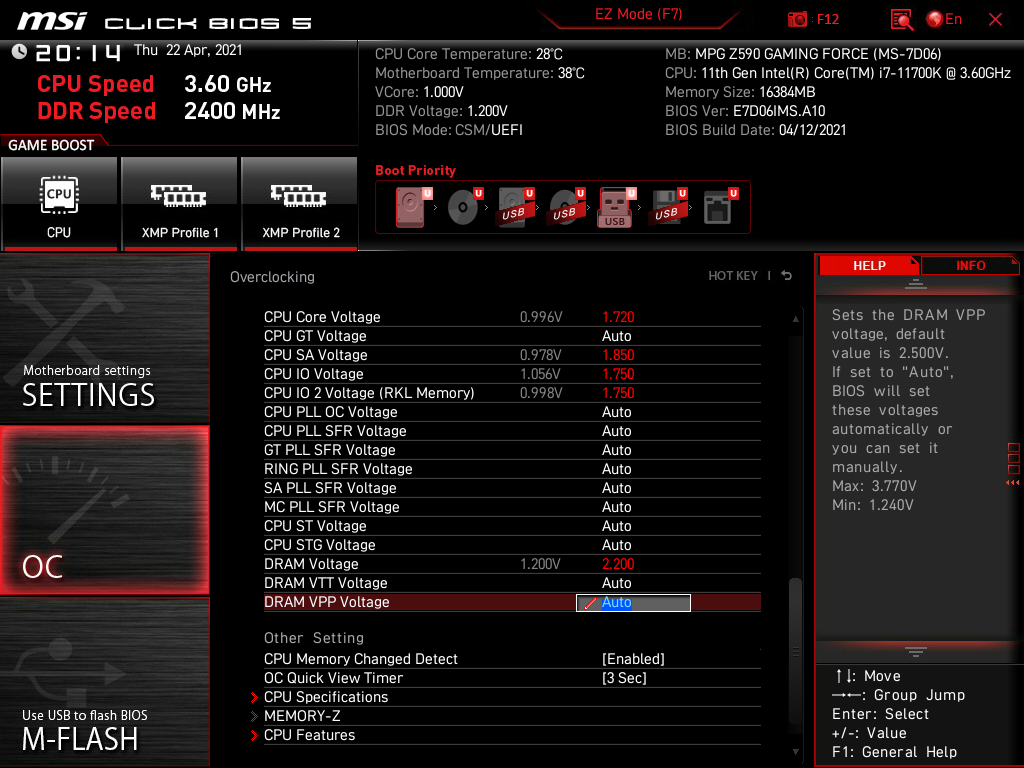Screen dimensions: 1024x768
Task: Close the BIOS with the X icon
Action: pos(995,20)
